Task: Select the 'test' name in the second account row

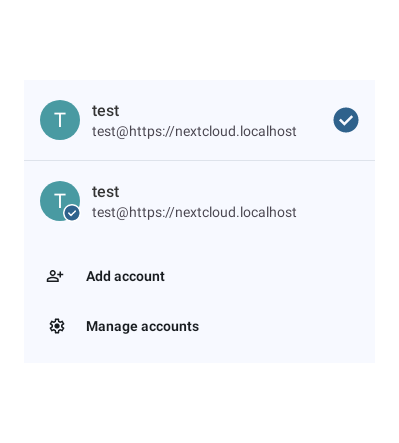Action: 105,192
